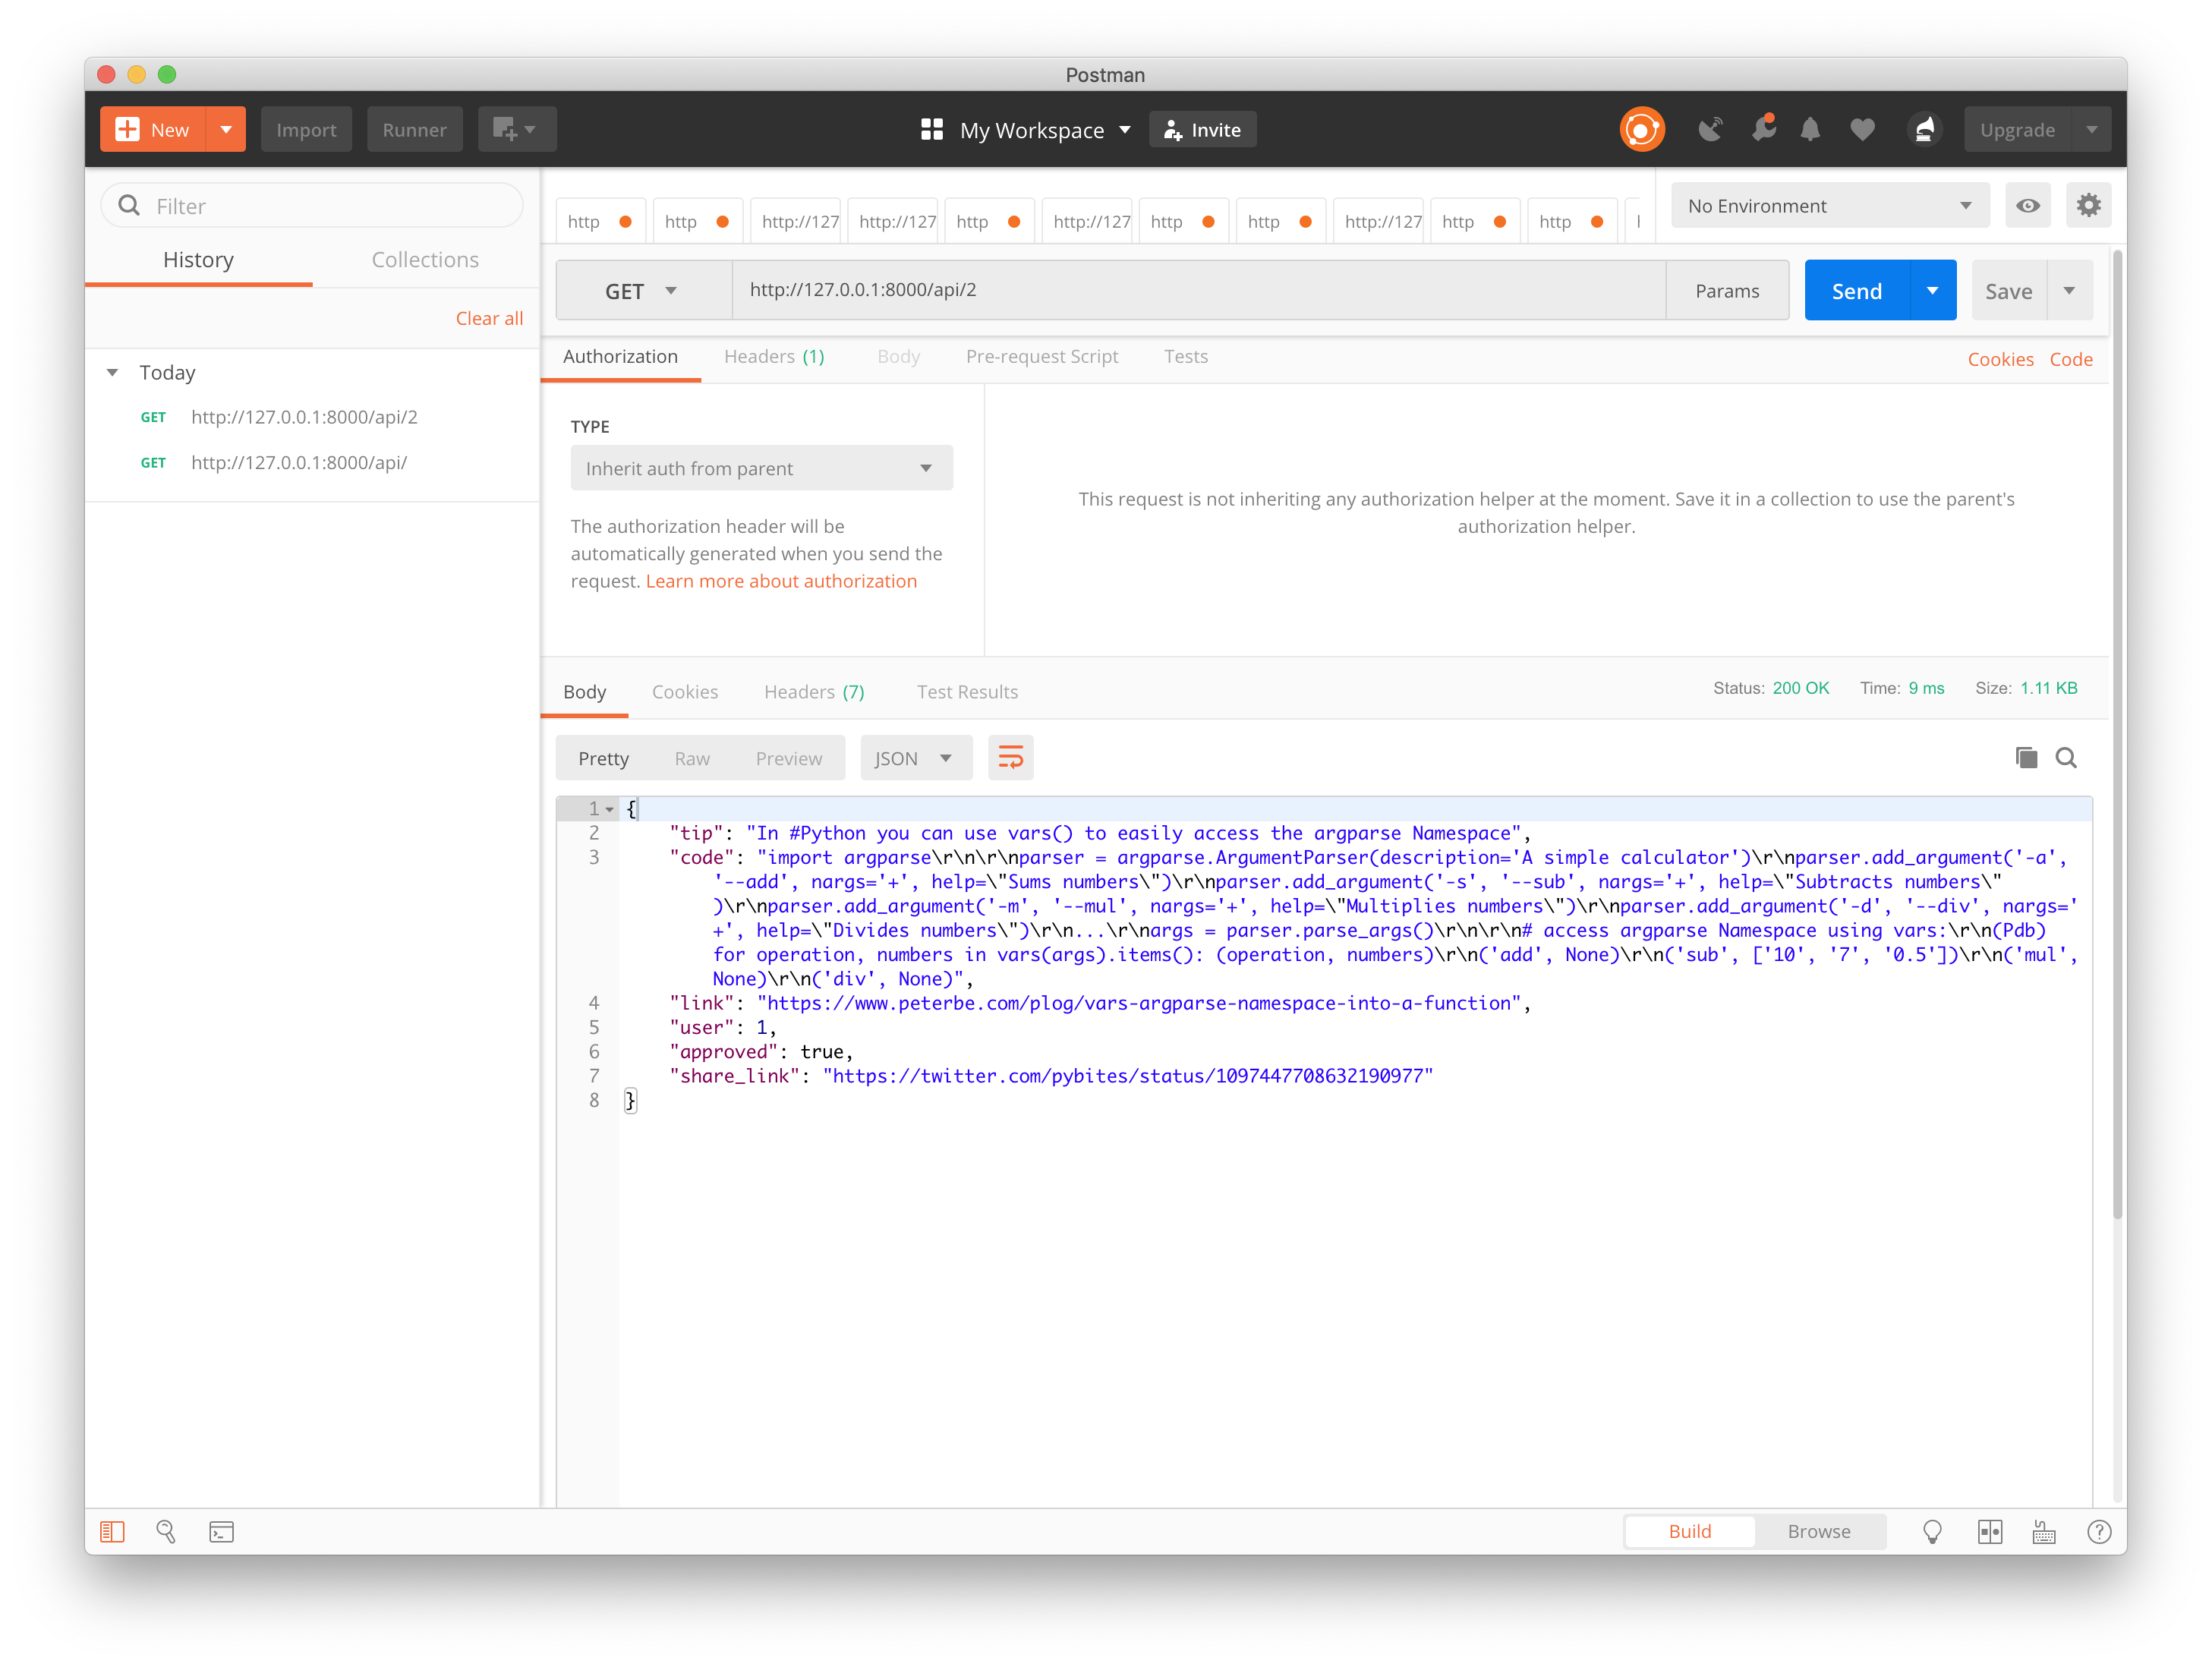
Task: Open the notifications bell
Action: tap(1810, 130)
